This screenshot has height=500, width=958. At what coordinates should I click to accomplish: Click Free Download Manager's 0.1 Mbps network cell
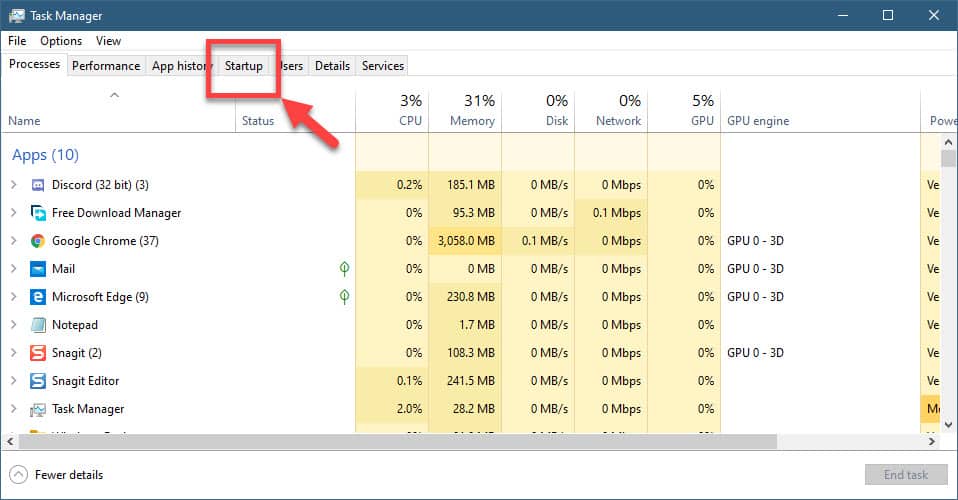[x=612, y=213]
